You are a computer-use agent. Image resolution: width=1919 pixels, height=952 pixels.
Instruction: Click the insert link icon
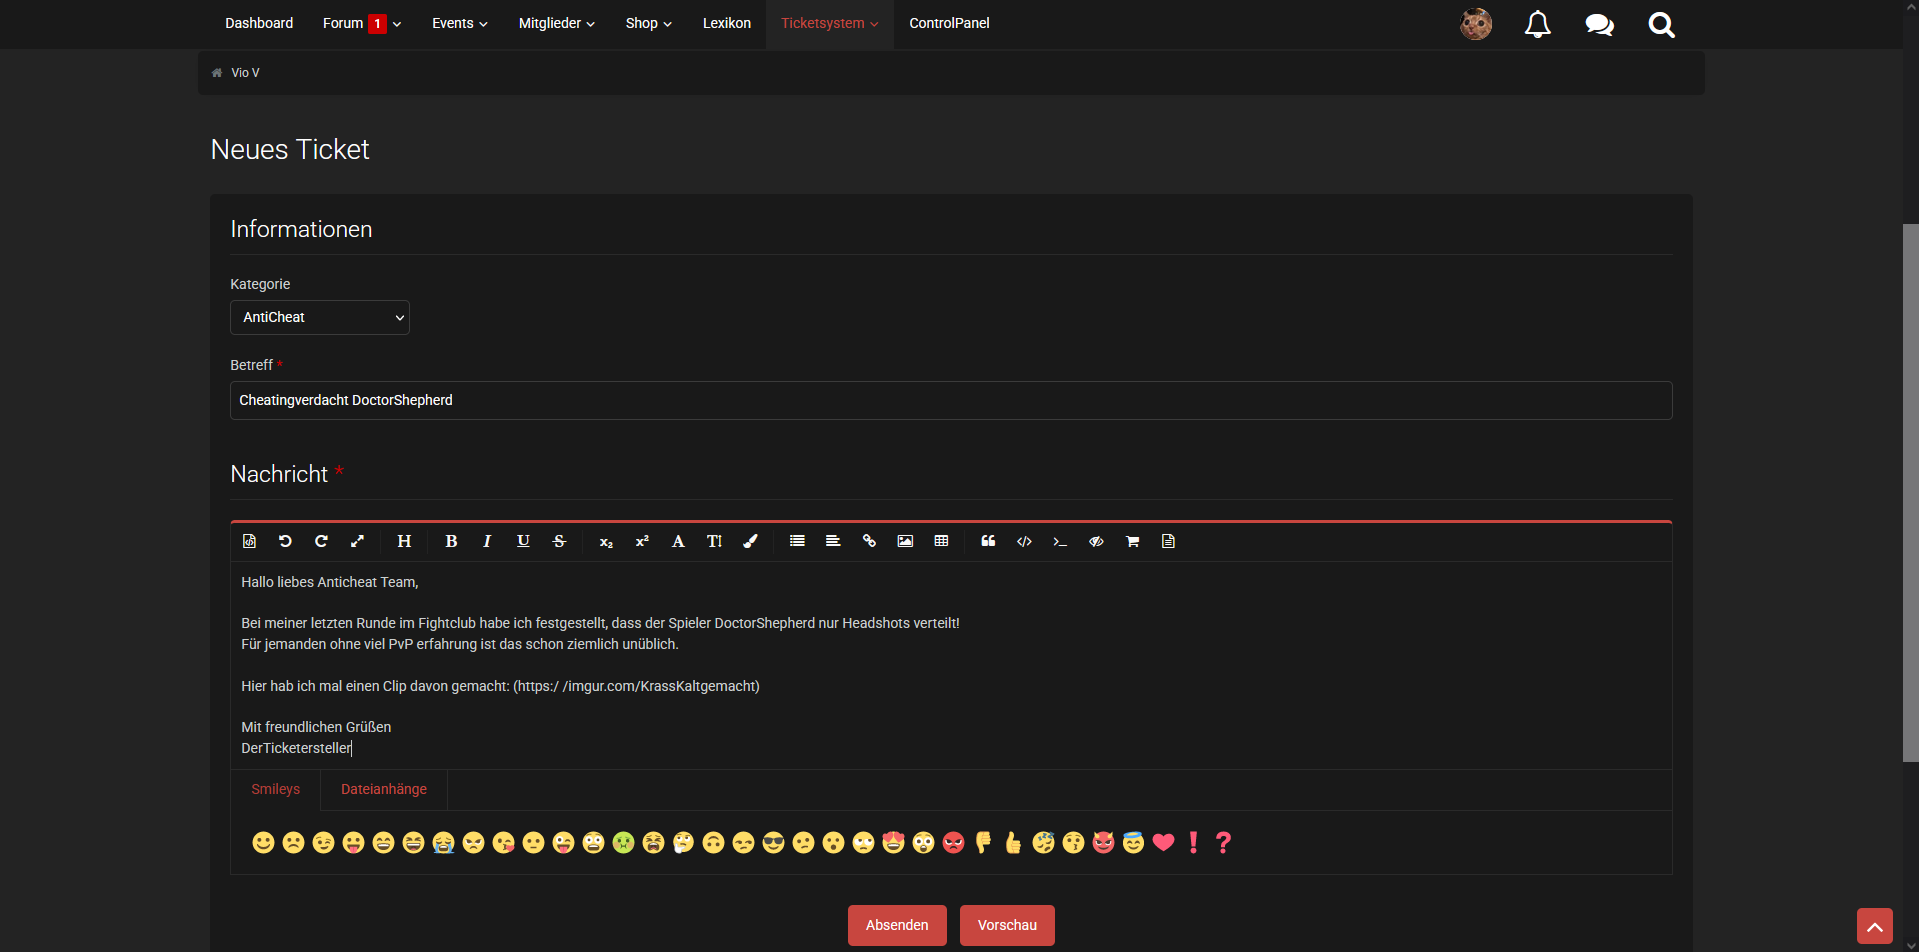869,541
